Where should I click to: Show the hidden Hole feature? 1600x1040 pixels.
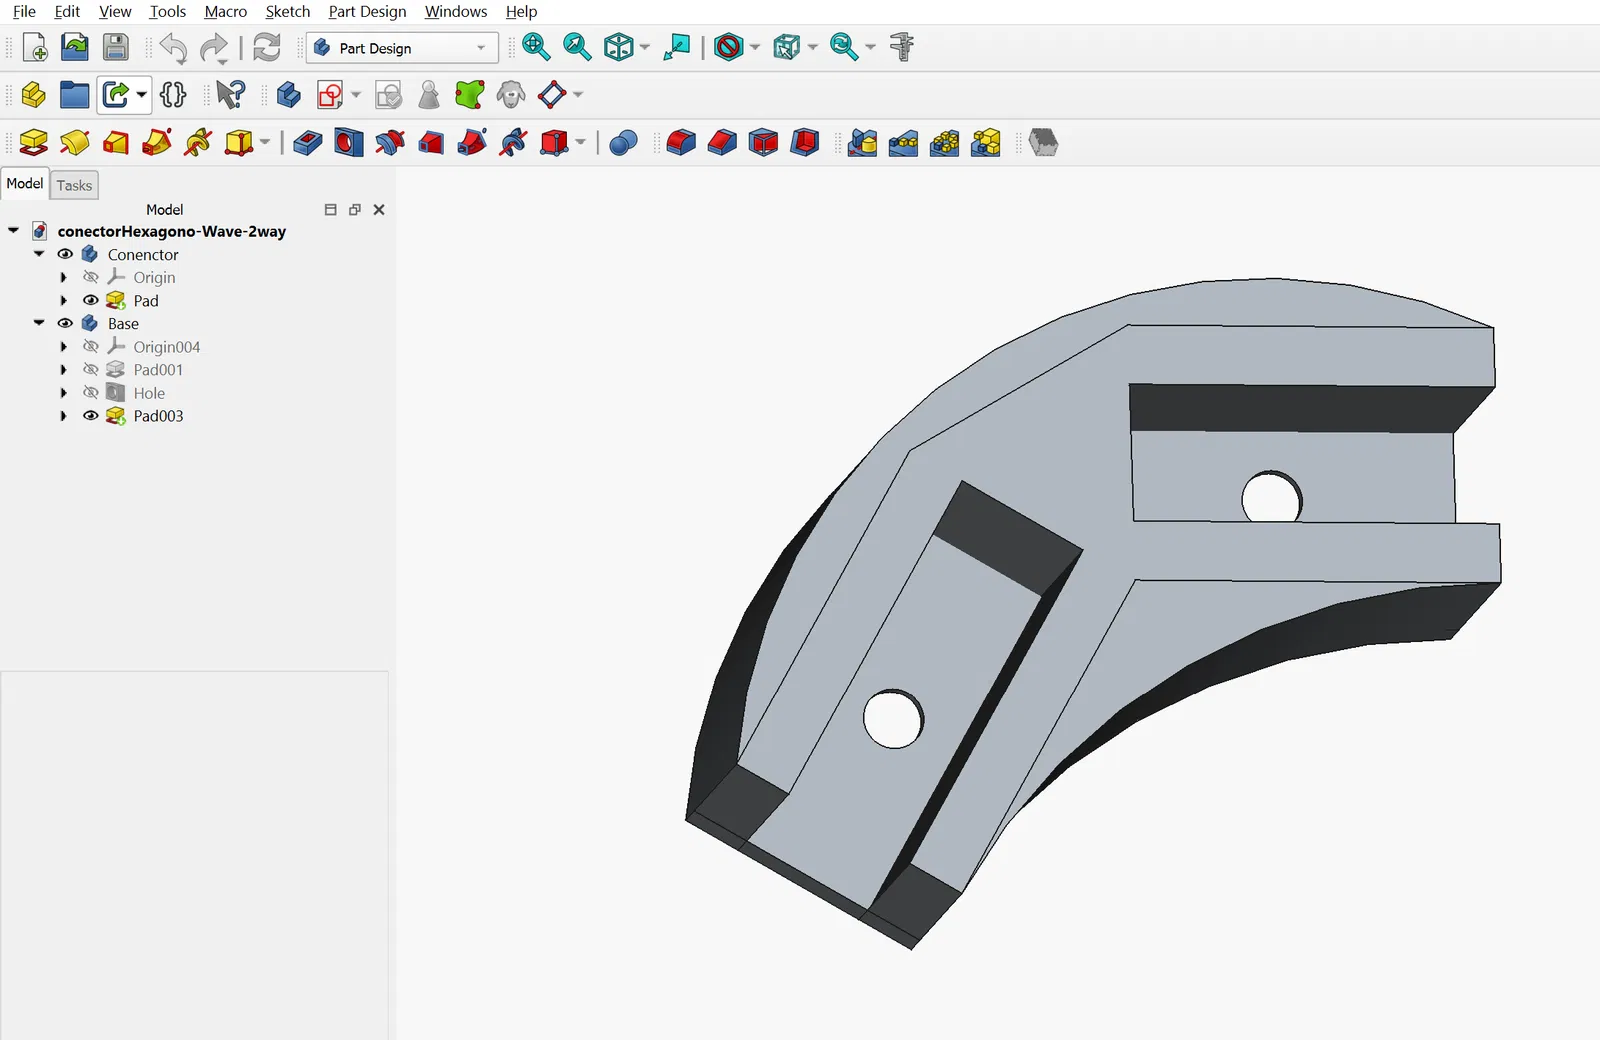pos(91,393)
